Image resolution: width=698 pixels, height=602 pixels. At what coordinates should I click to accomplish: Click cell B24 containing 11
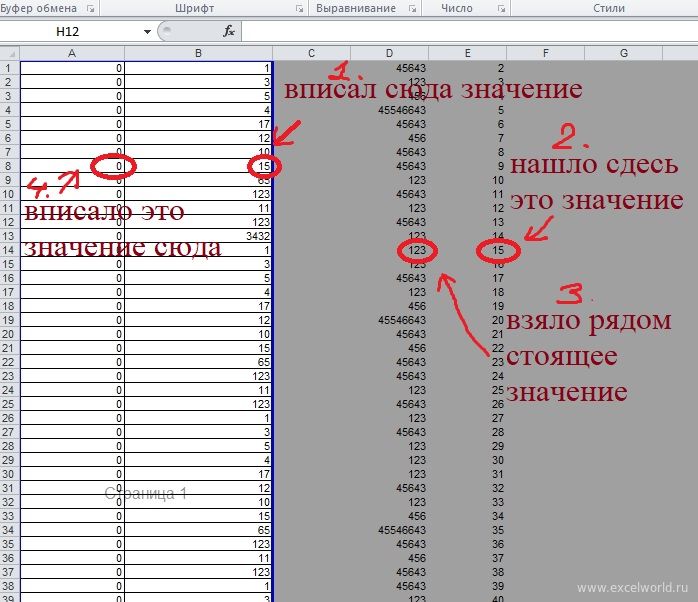pyautogui.click(x=199, y=390)
